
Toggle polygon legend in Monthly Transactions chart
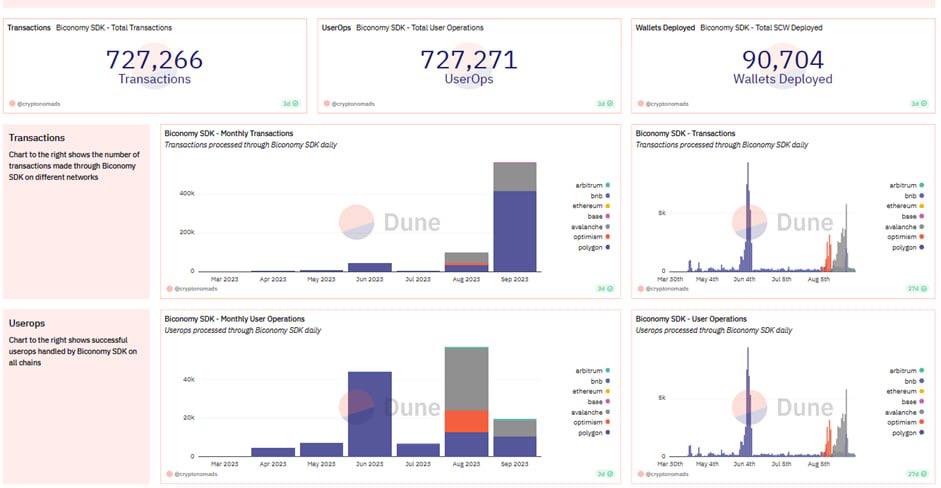(594, 247)
